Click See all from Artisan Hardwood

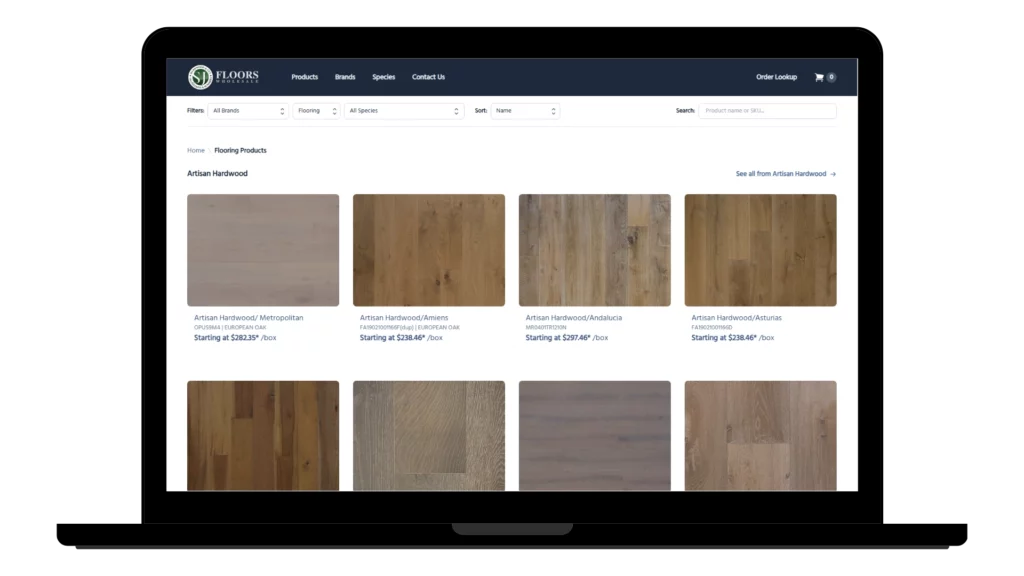pos(781,174)
